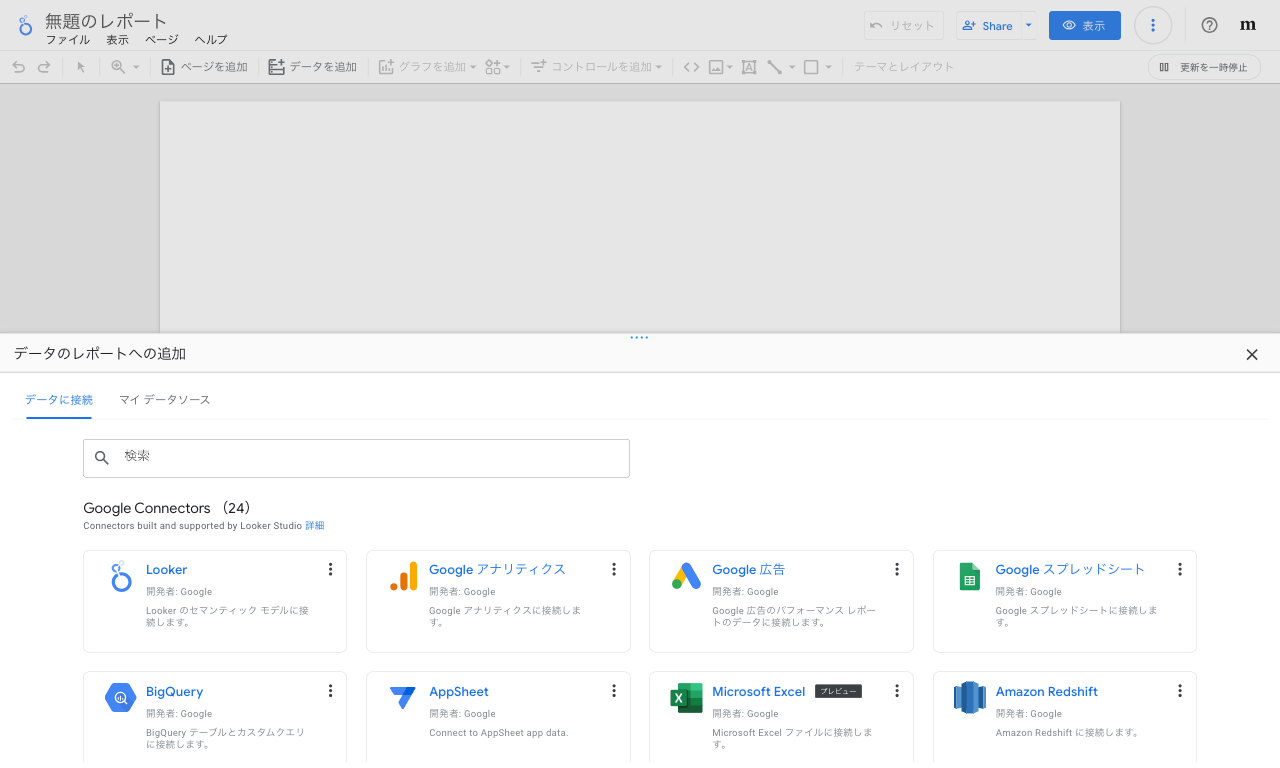This screenshot has height=768, width=1280.
Task: Click the Looker connector logo
Action: click(x=121, y=577)
